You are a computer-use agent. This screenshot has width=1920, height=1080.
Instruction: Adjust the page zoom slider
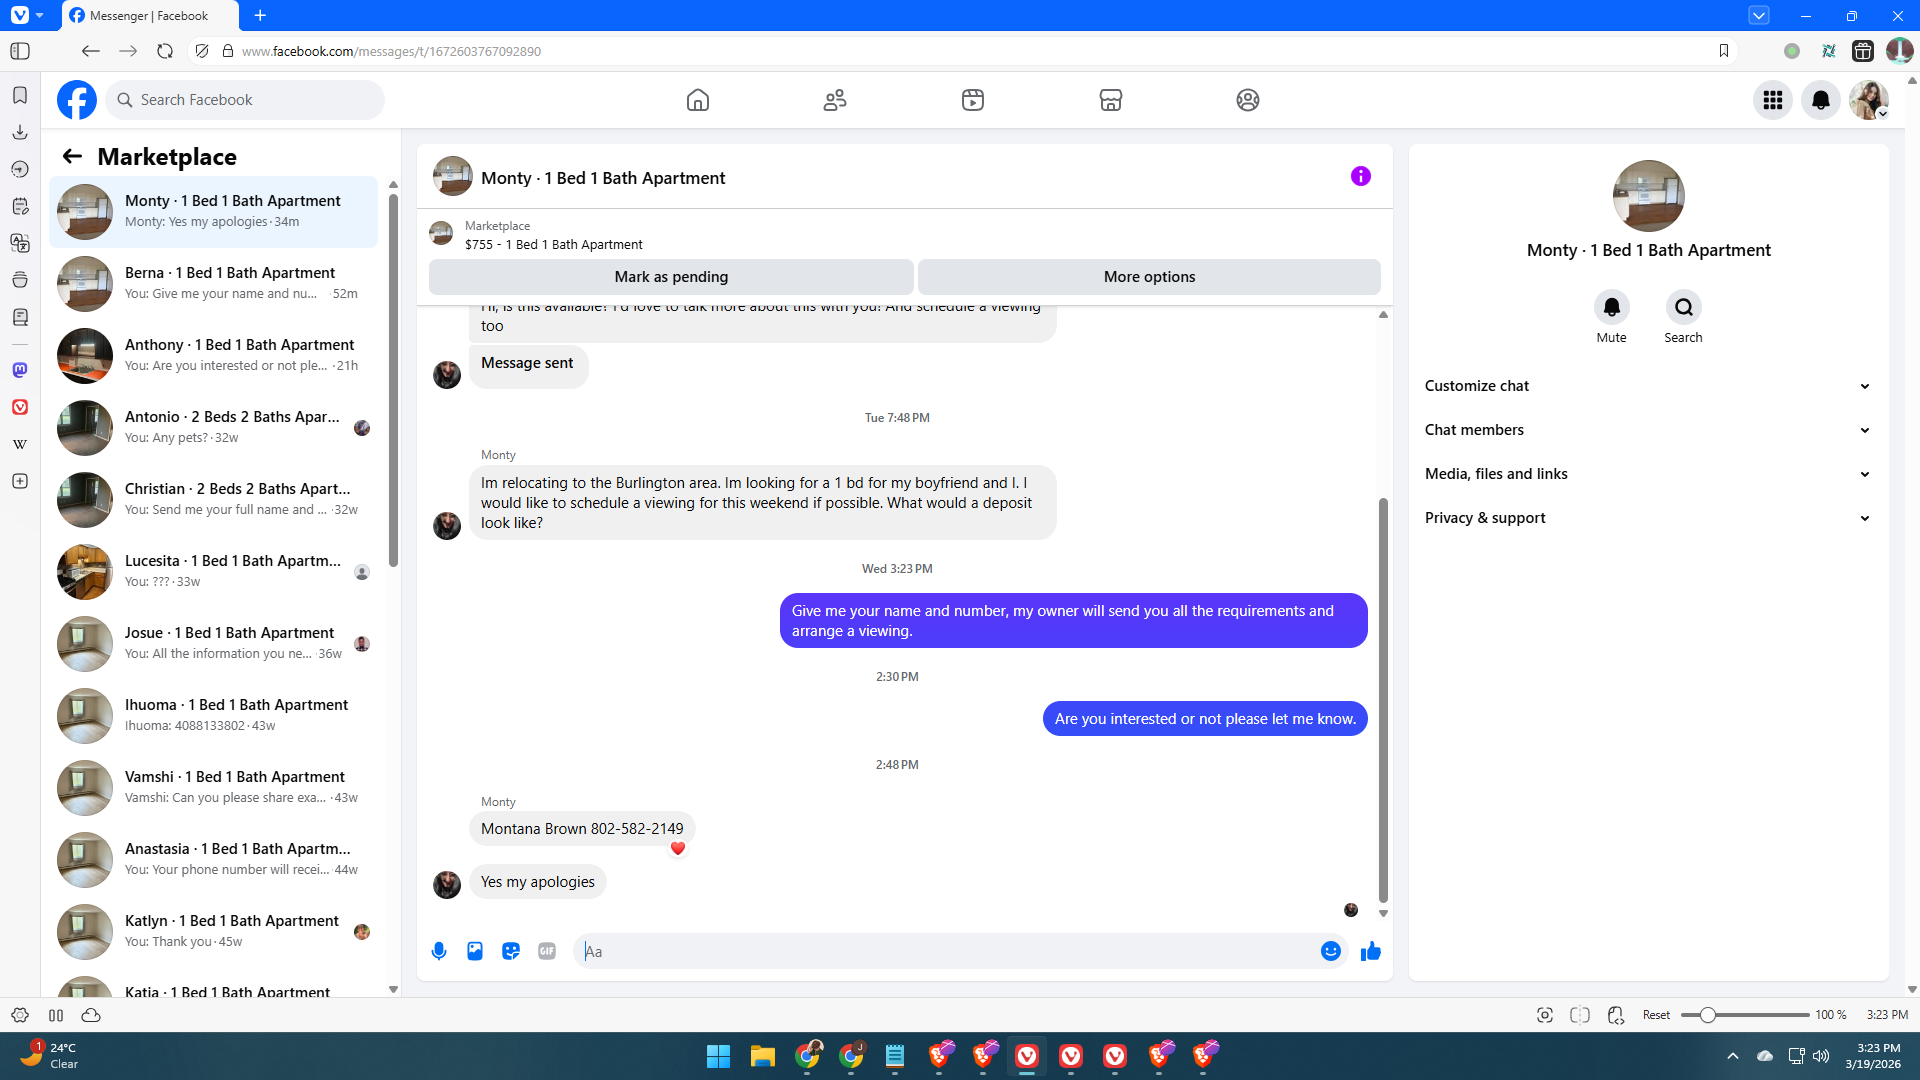pyautogui.click(x=1708, y=1015)
